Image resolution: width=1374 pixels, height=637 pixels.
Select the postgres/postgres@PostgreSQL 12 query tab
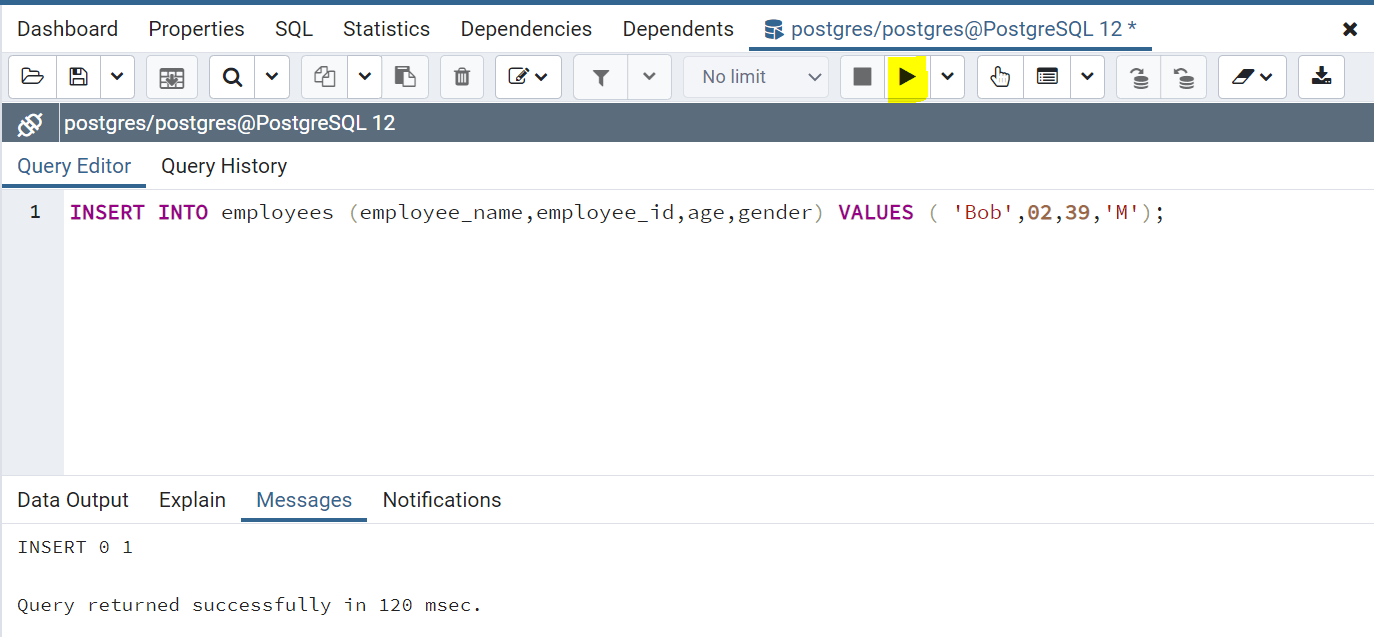pyautogui.click(x=950, y=29)
